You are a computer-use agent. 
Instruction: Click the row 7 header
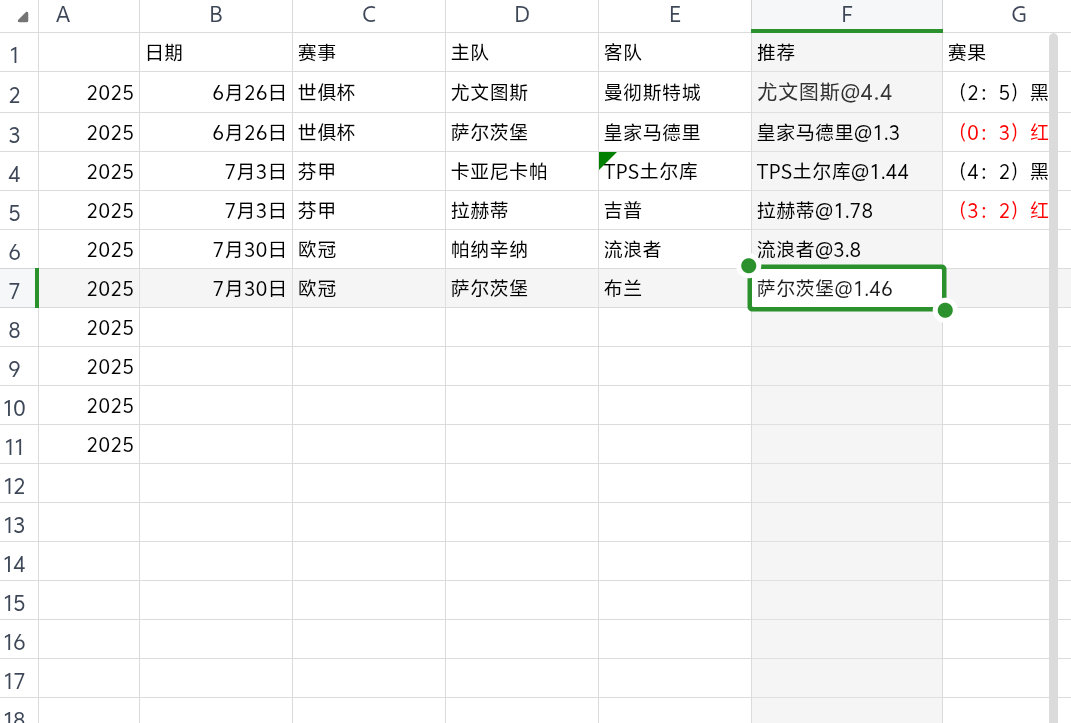pos(16,288)
